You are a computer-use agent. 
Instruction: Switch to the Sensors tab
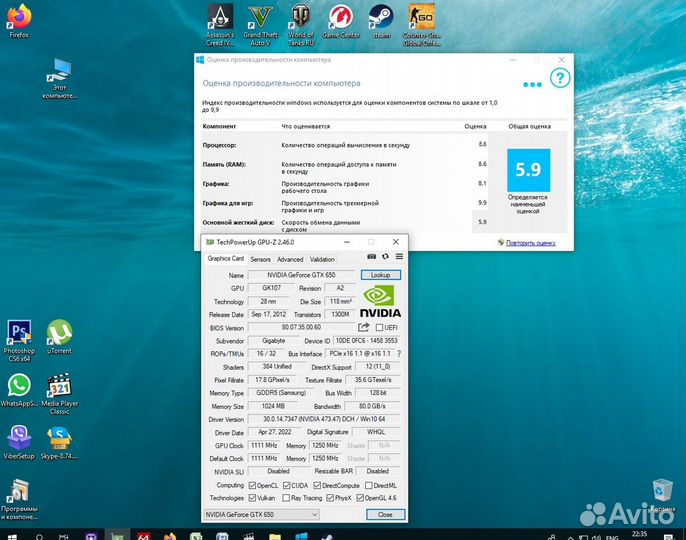point(260,259)
